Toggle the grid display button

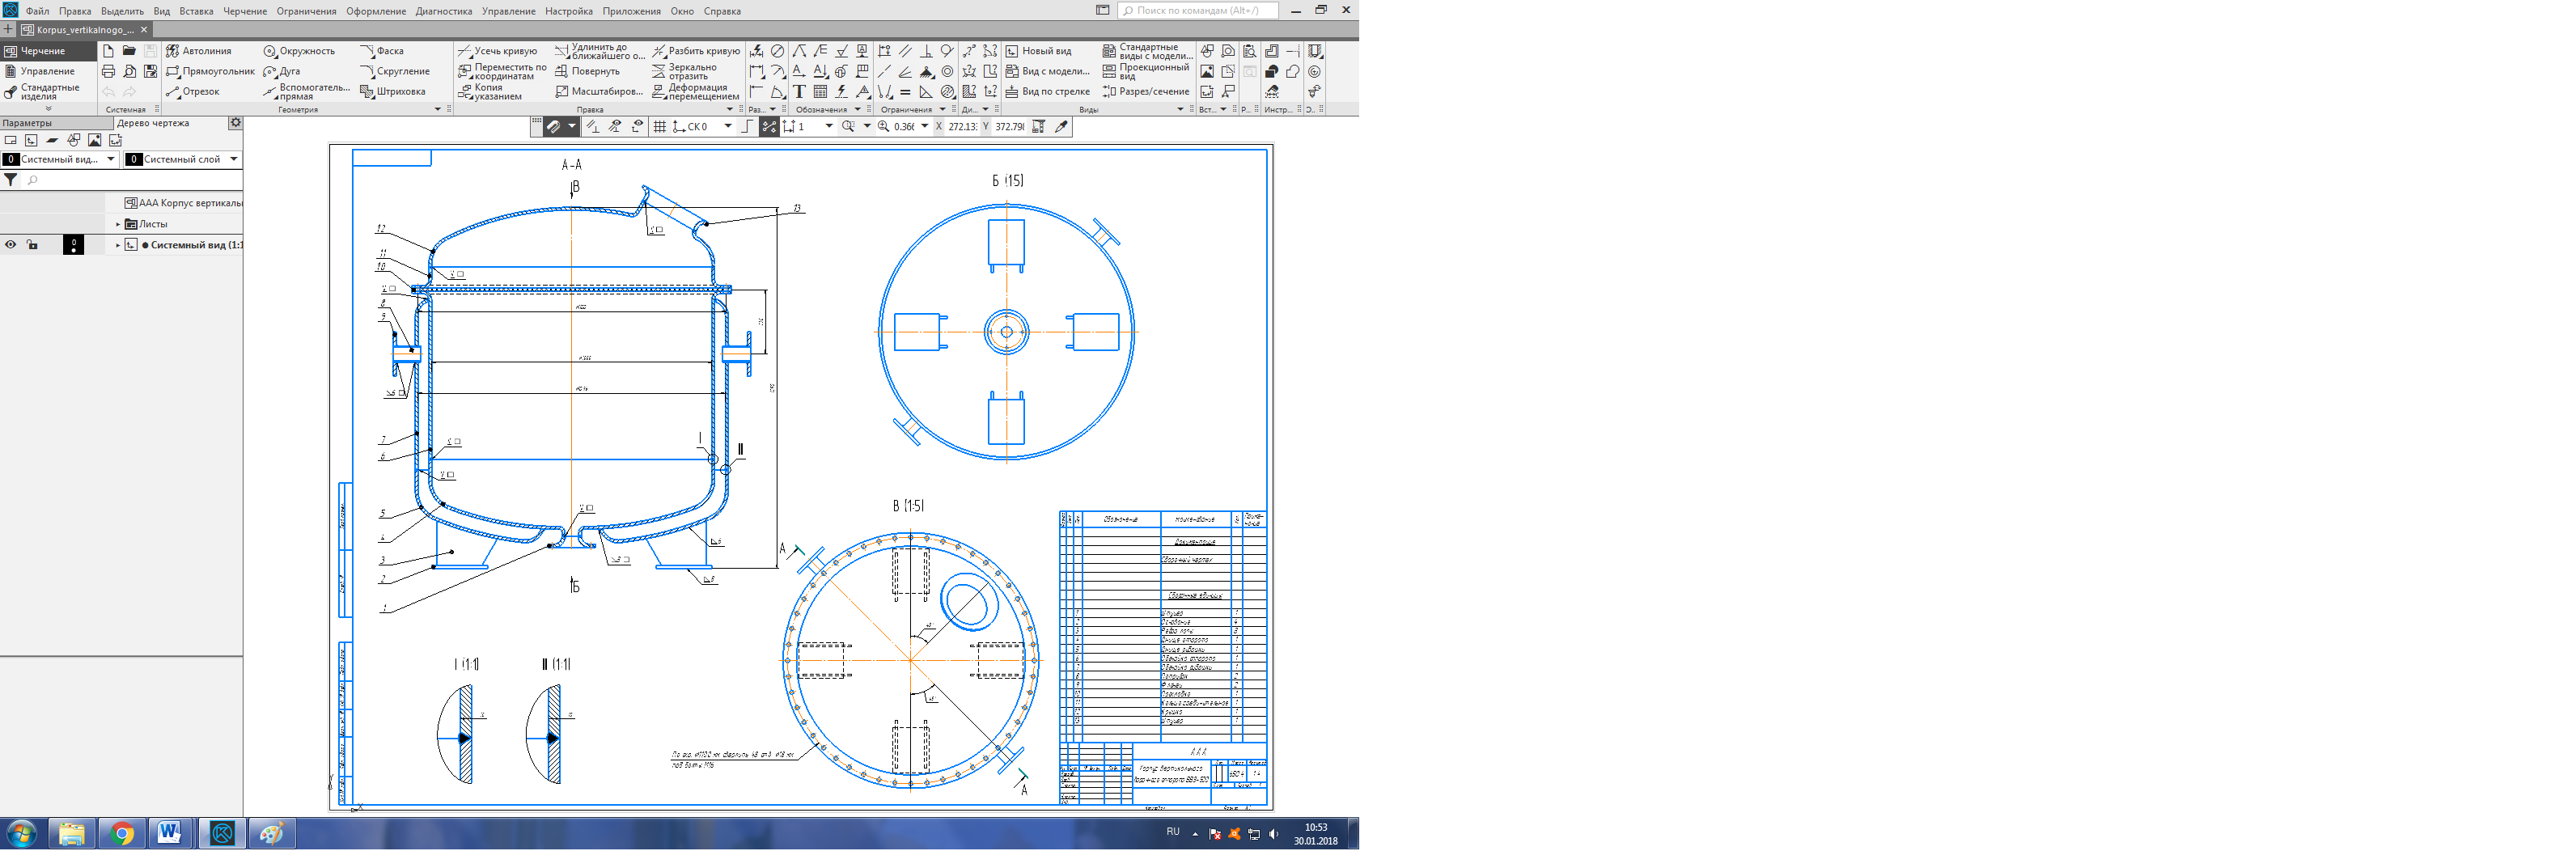tap(659, 127)
